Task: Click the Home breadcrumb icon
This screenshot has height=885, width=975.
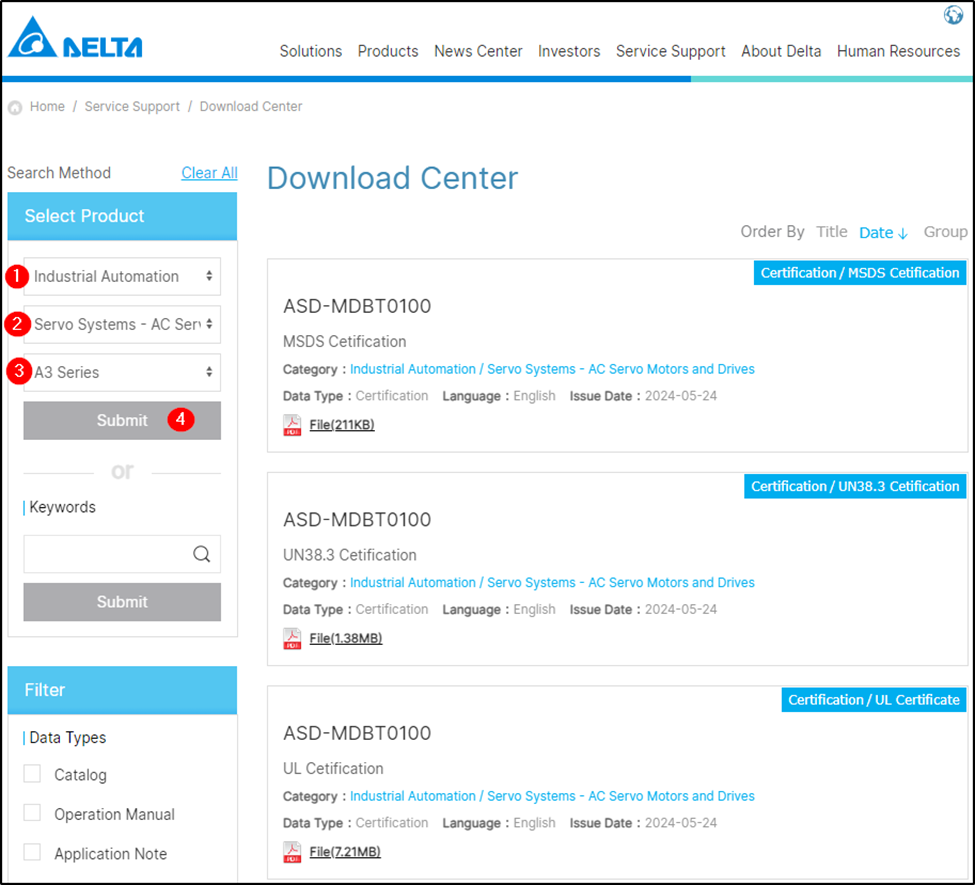Action: click(15, 107)
